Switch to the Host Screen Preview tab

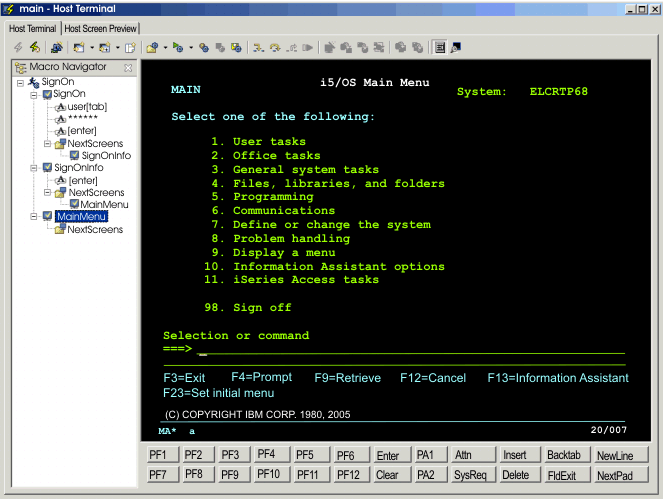pyautogui.click(x=101, y=28)
